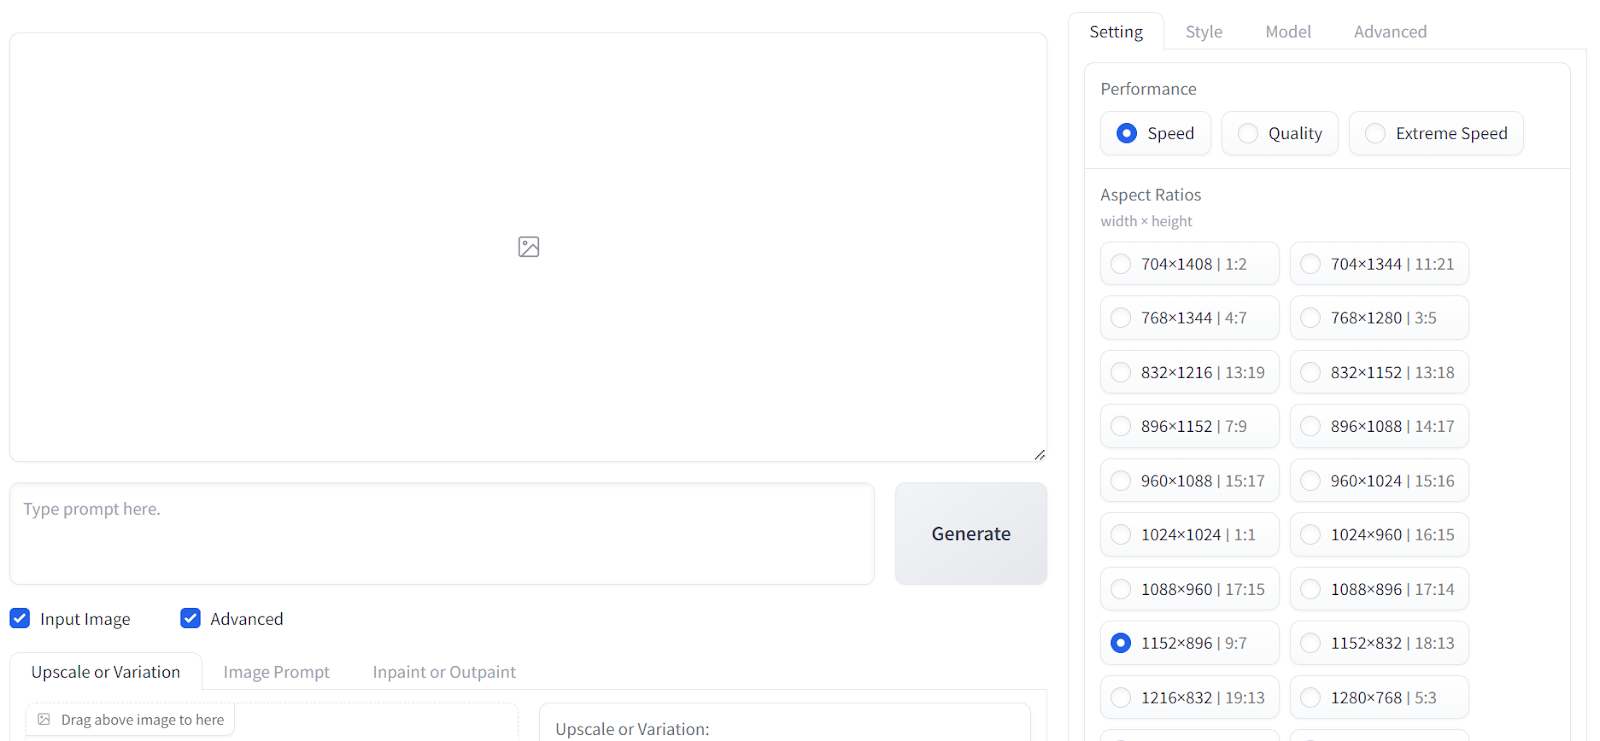
Task: Focus the Type prompt here text field
Action: pyautogui.click(x=442, y=534)
